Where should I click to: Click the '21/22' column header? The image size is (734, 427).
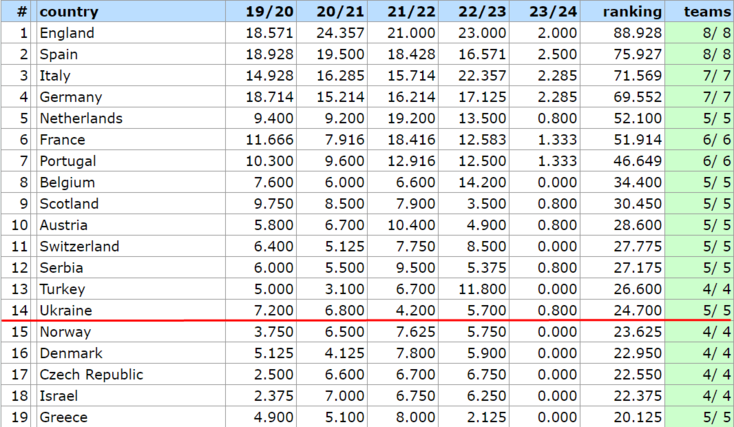(411, 12)
